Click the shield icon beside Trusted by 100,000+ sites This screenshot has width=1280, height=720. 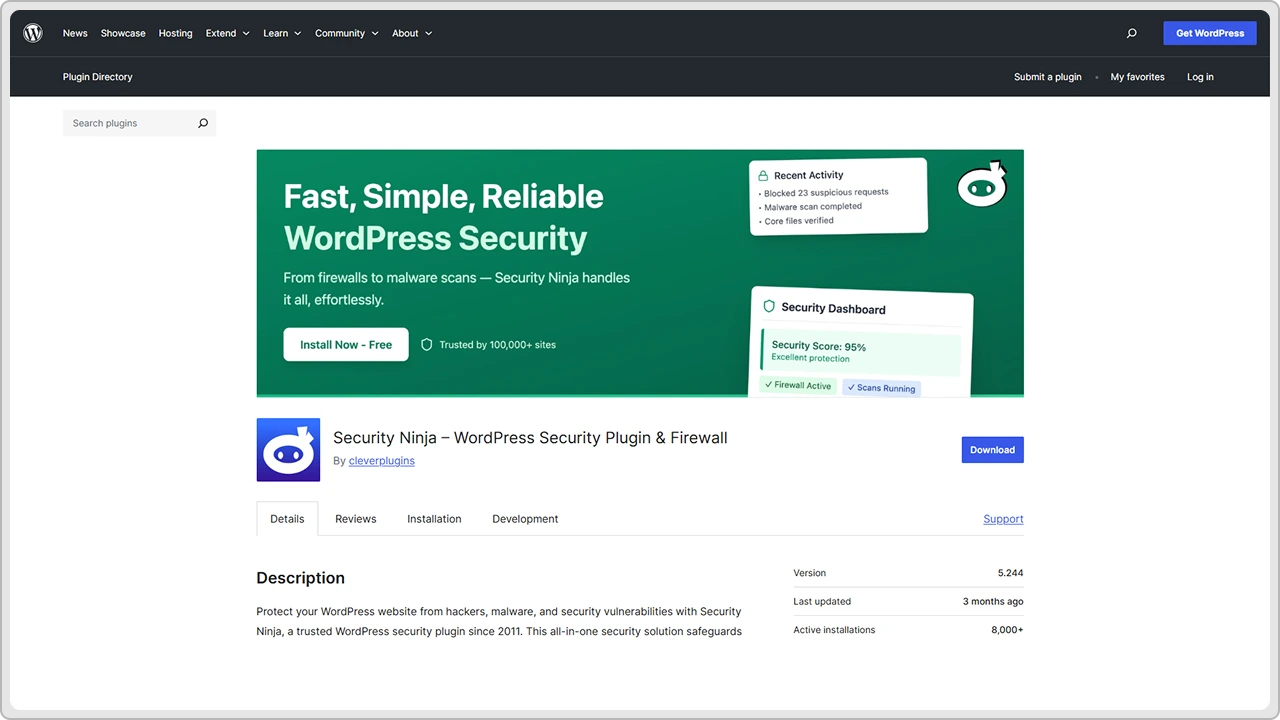[426, 344]
